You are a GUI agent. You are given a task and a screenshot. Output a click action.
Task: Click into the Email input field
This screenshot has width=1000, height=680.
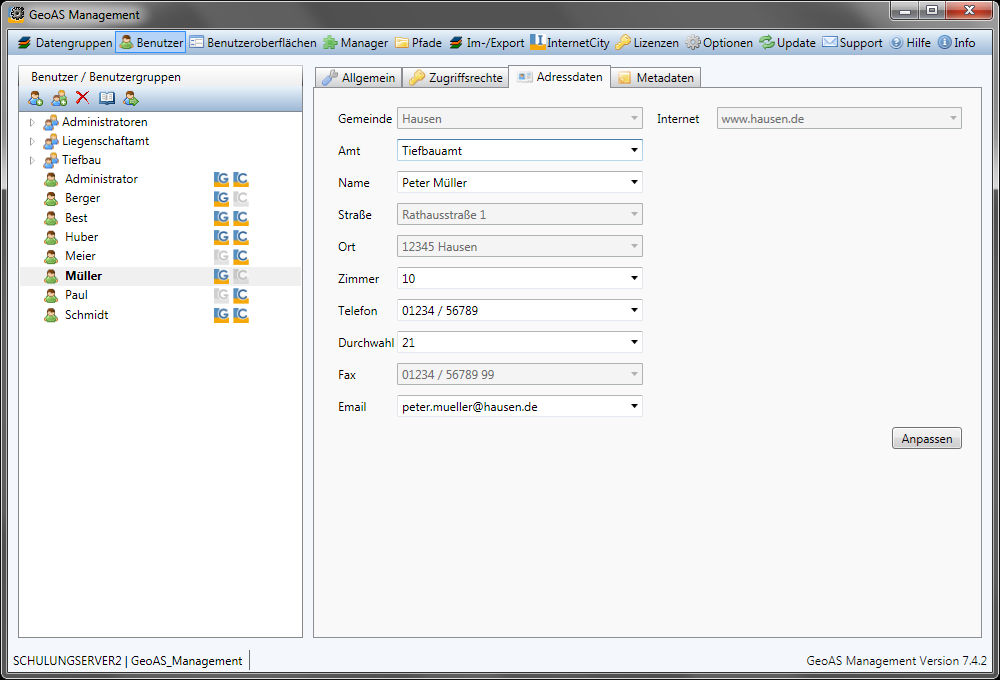tap(510, 407)
